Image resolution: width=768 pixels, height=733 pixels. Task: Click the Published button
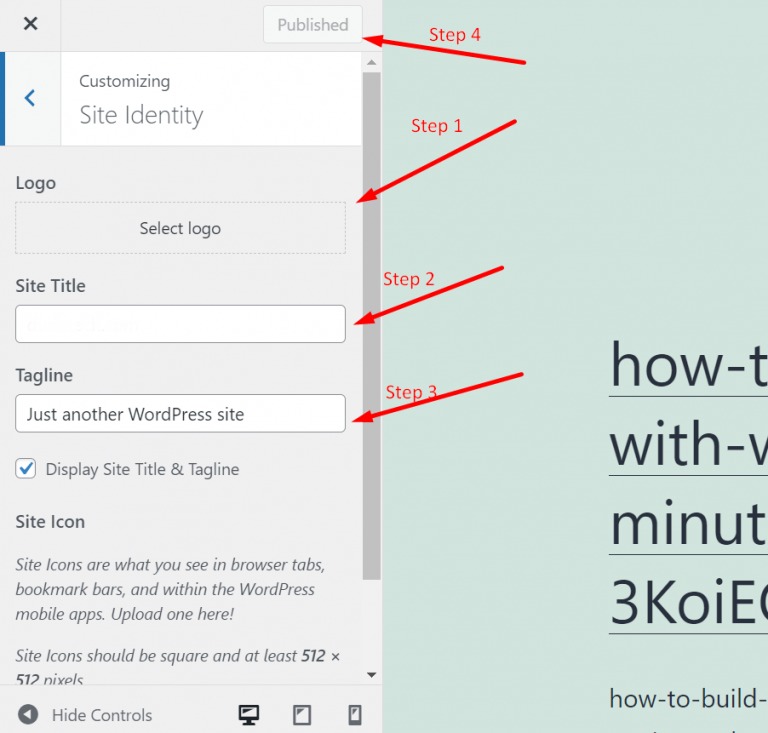[312, 25]
